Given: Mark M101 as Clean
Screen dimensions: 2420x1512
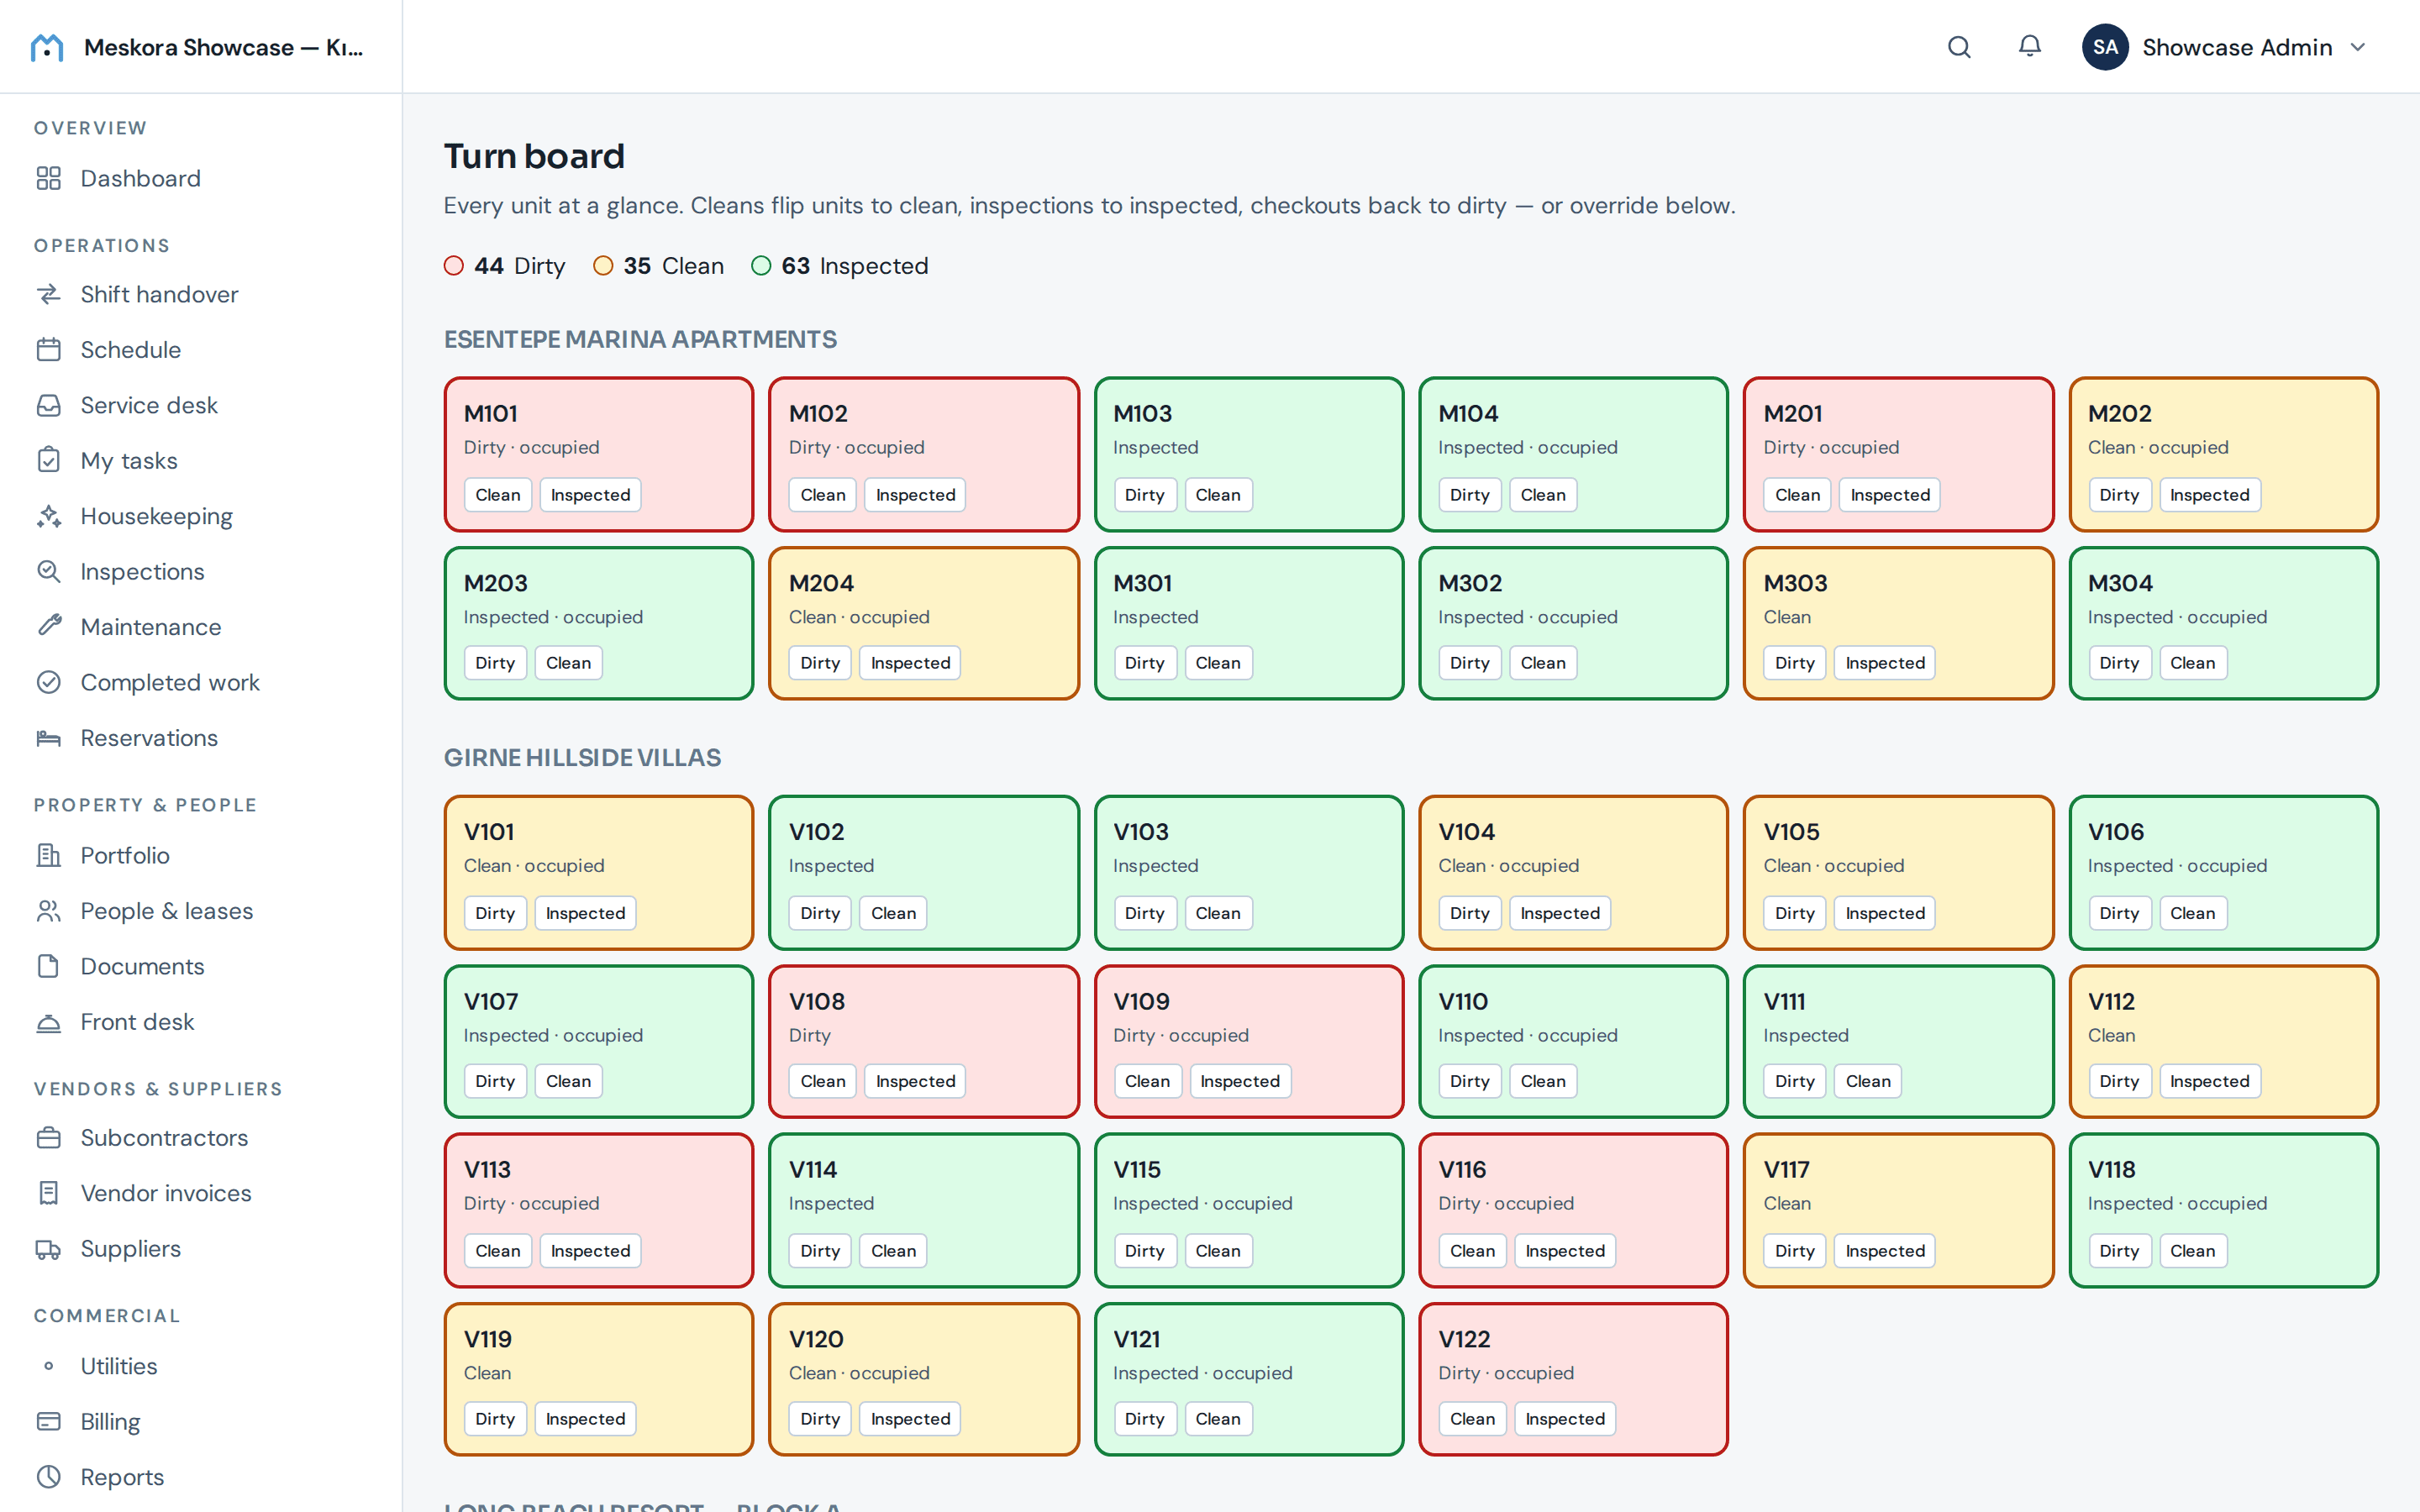Looking at the screenshot, I should [x=497, y=495].
